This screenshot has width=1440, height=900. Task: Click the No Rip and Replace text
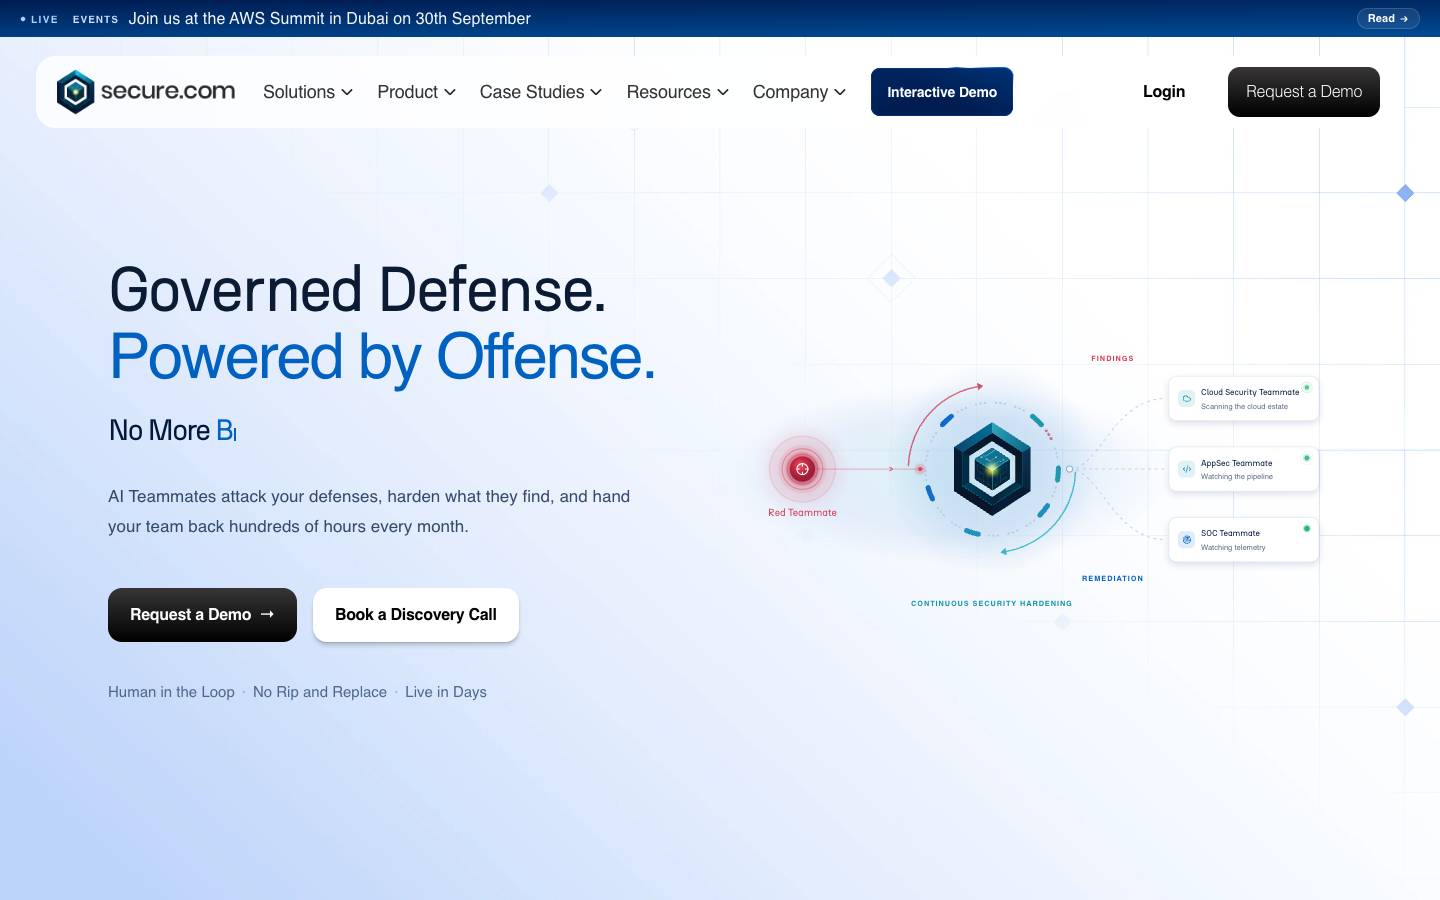click(x=320, y=692)
